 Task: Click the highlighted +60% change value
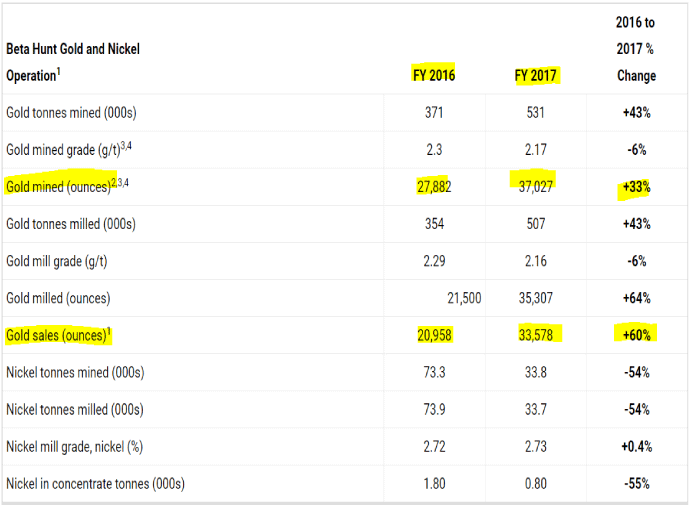[x=636, y=335]
